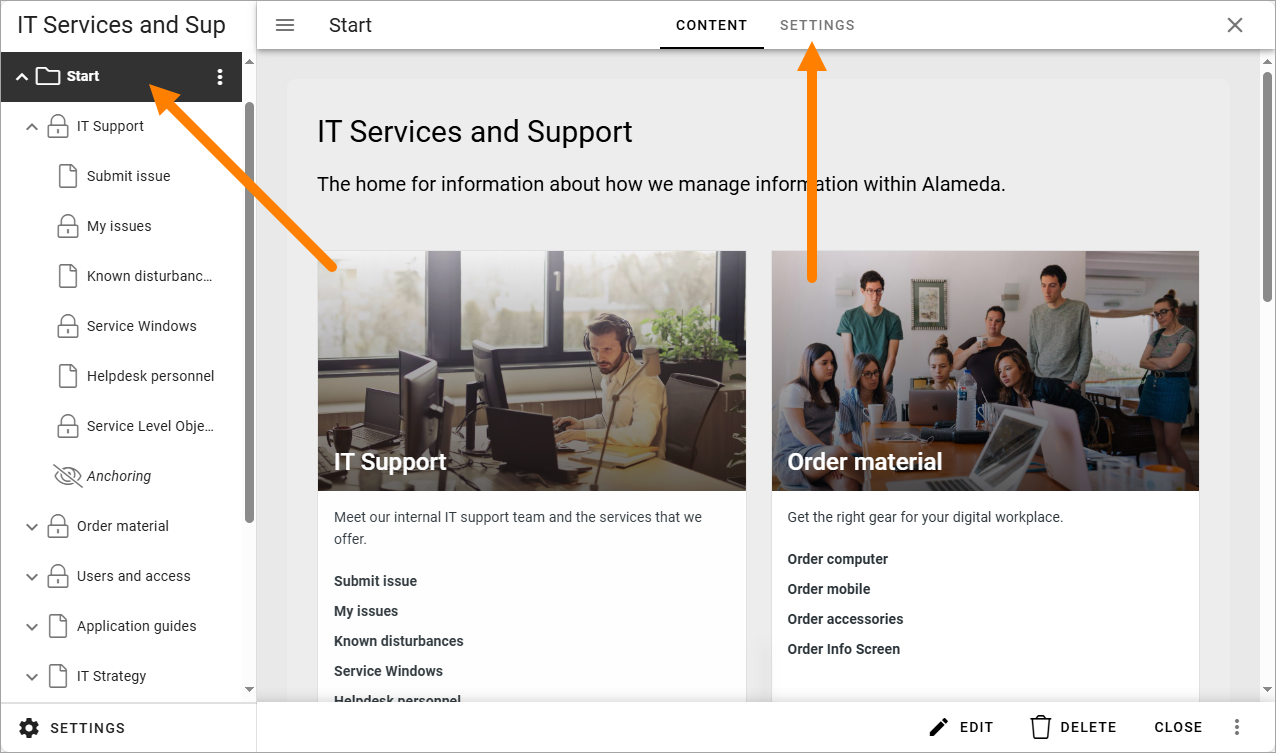
Task: Open SETTINGS at the sidebar bottom
Action: pyautogui.click(x=72, y=728)
